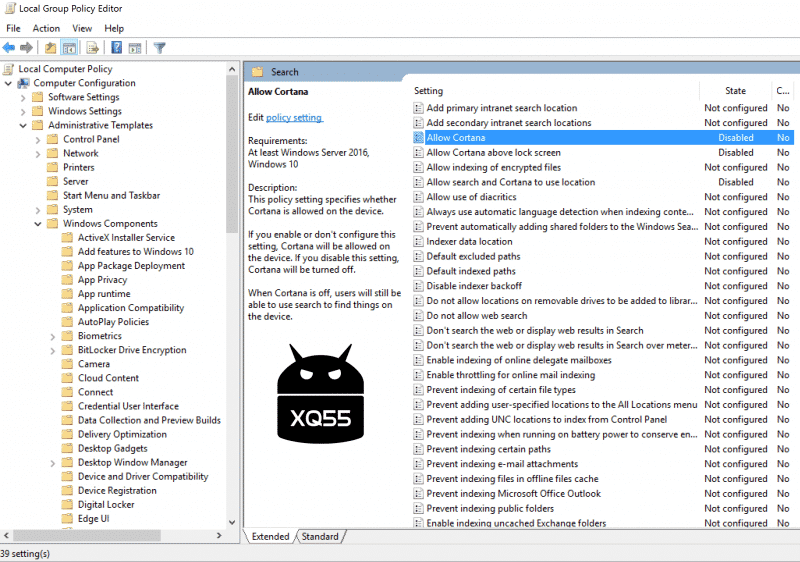Click the Back arrow in toolbar
The image size is (800, 562).
(x=9, y=47)
